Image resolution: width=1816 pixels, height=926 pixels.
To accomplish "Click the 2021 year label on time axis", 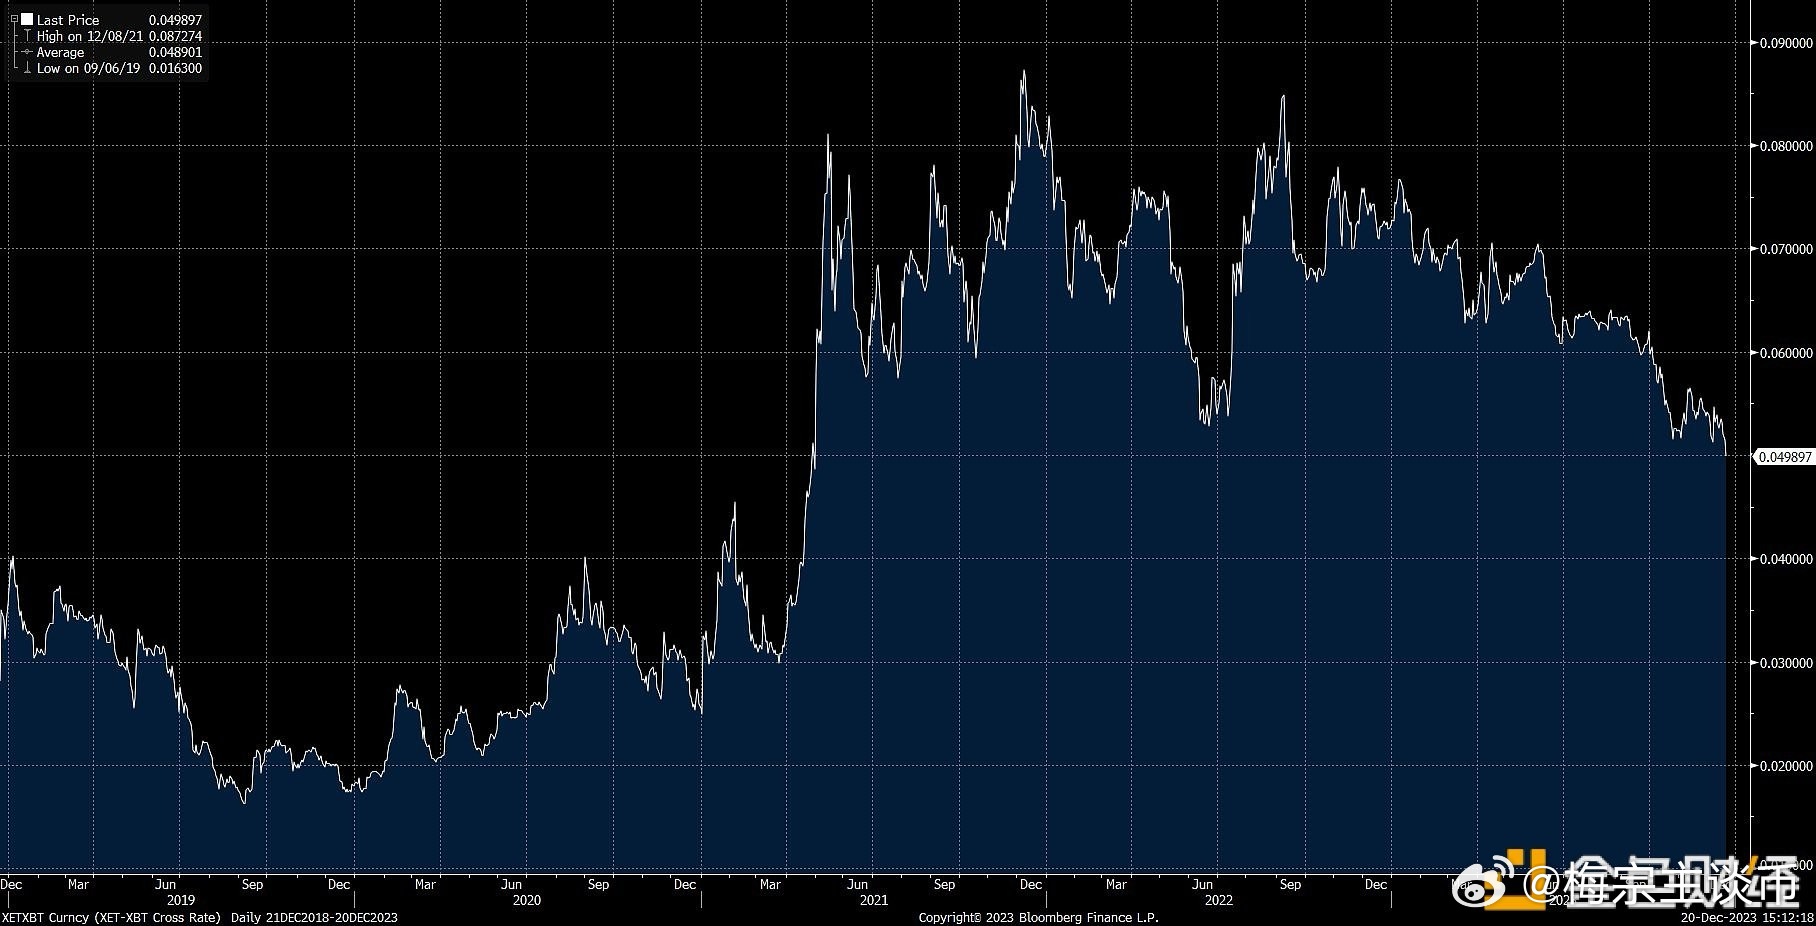I will 873,900.
